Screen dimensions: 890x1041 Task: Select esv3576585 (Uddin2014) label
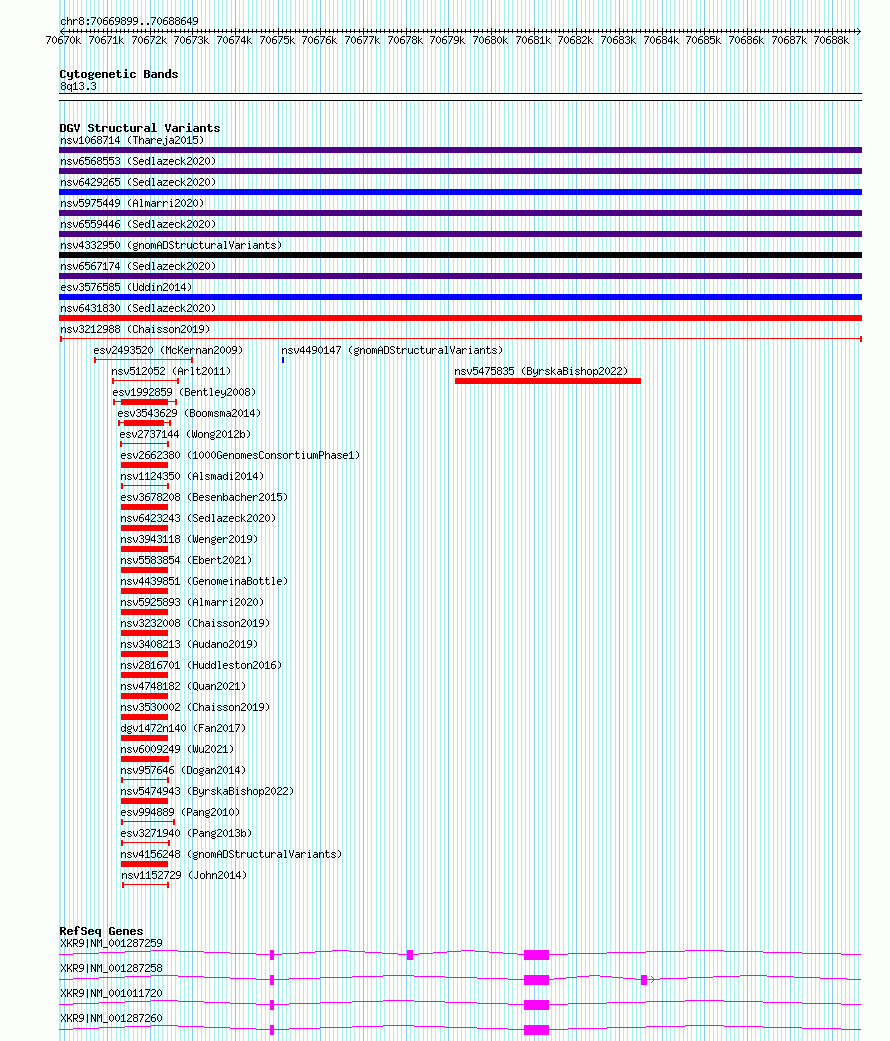126,287
